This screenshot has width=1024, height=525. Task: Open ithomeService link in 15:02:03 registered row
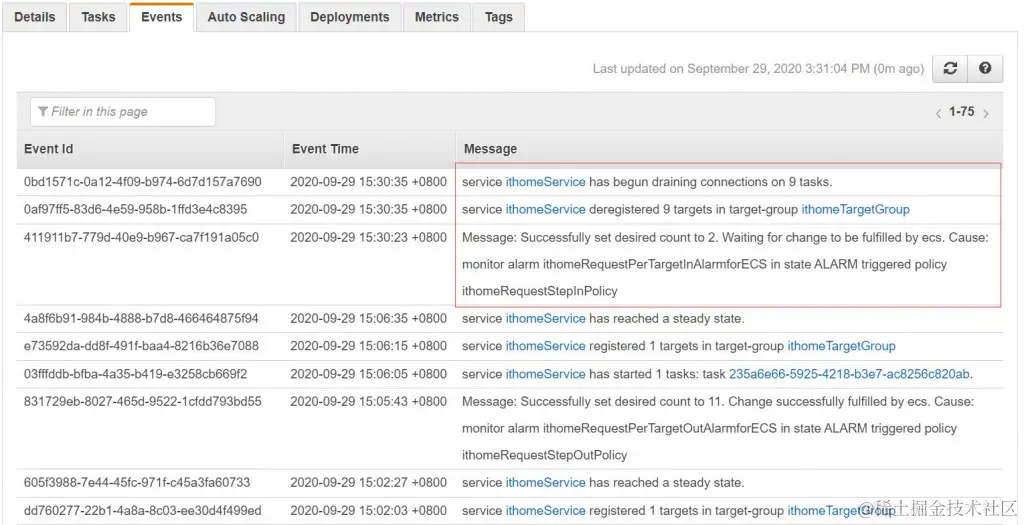coord(545,511)
